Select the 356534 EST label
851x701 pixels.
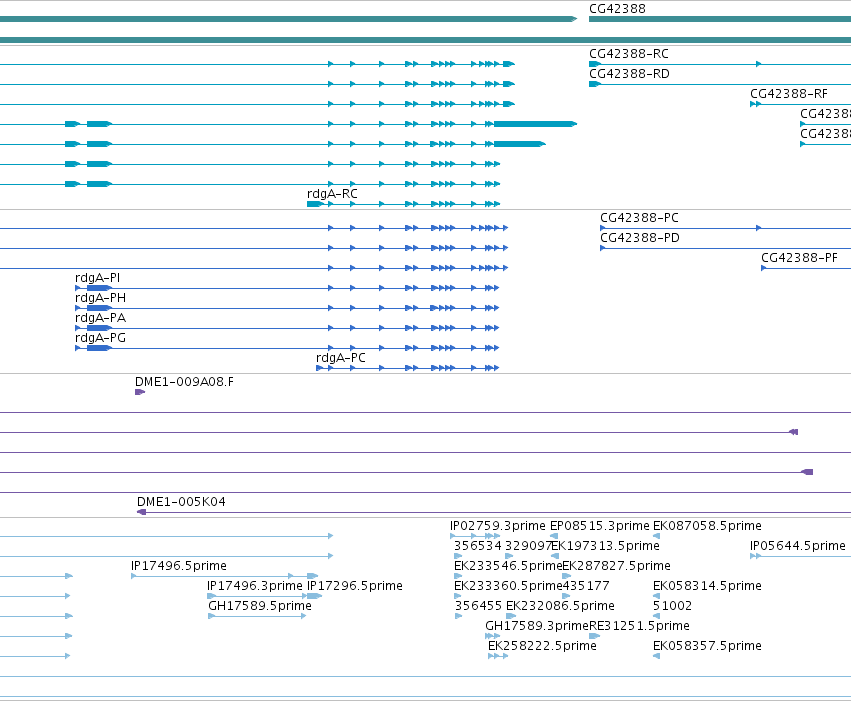pyautogui.click(x=478, y=546)
